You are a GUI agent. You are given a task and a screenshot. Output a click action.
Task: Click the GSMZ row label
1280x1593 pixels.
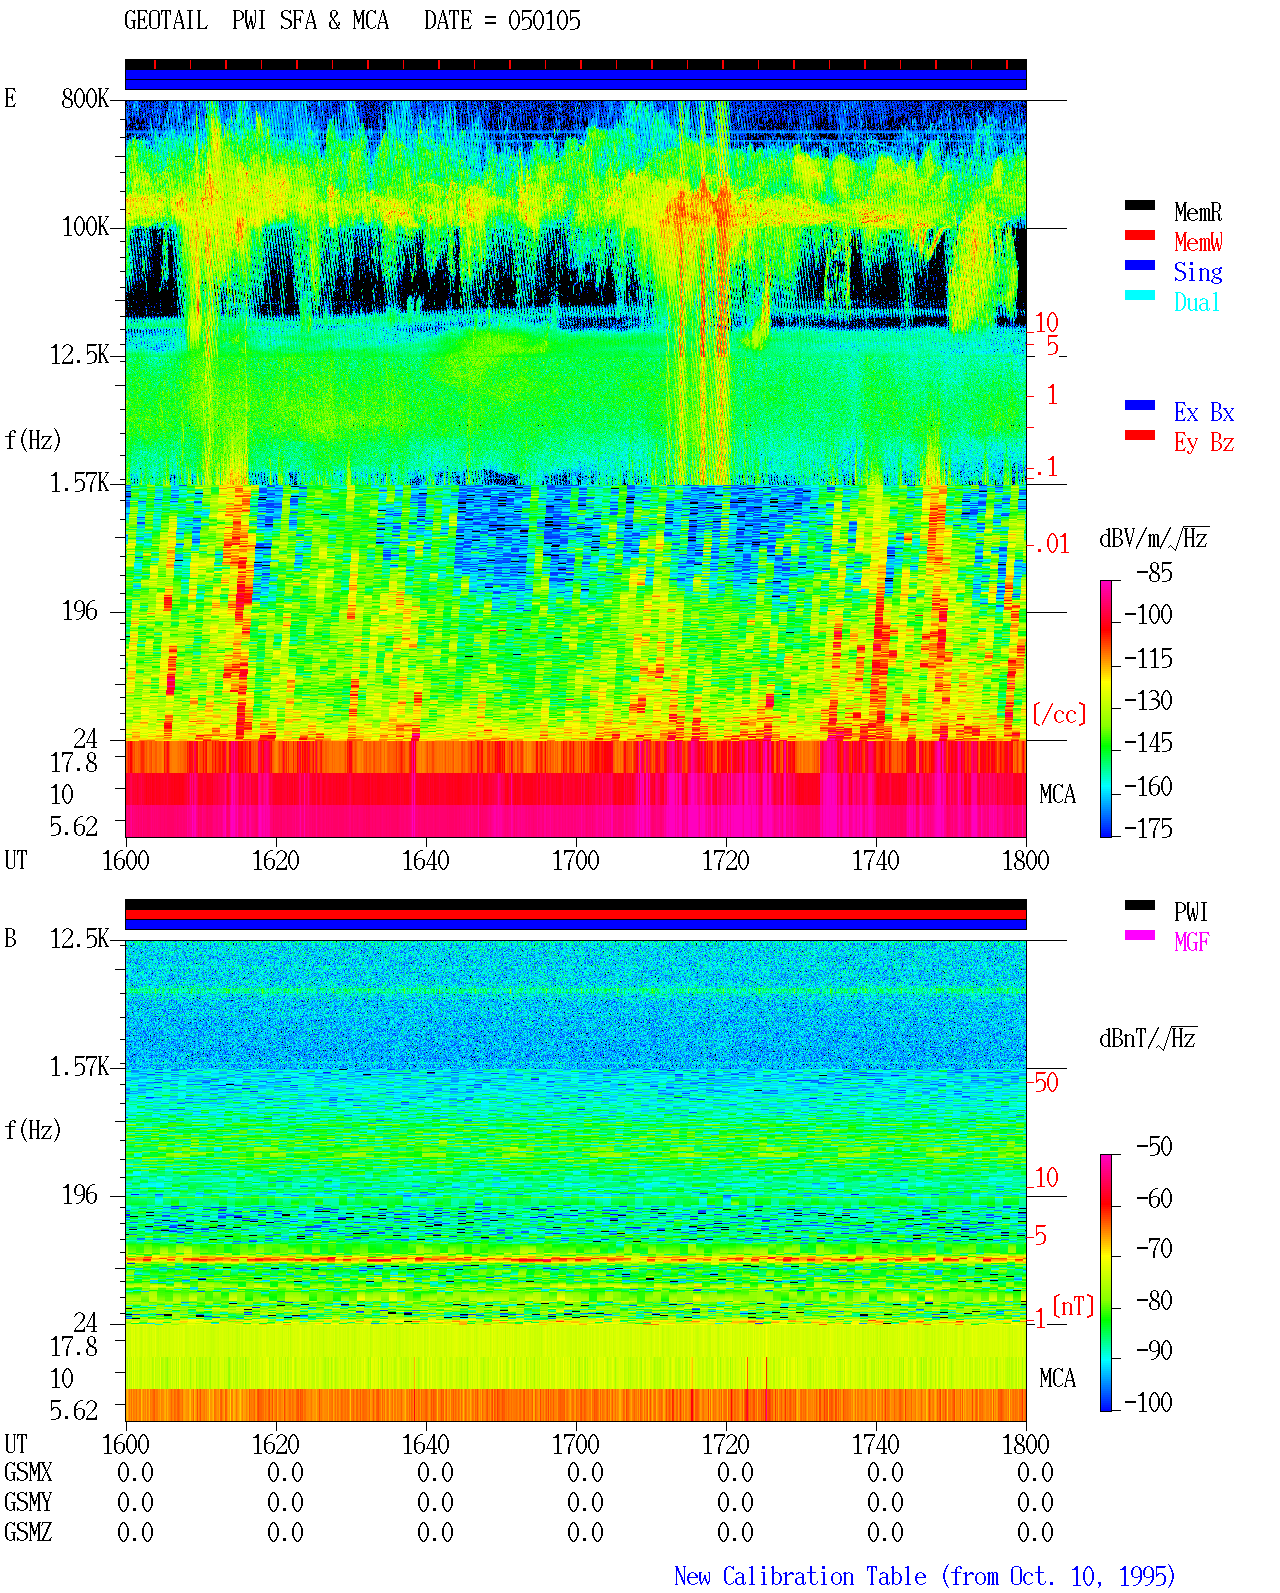tap(28, 1533)
